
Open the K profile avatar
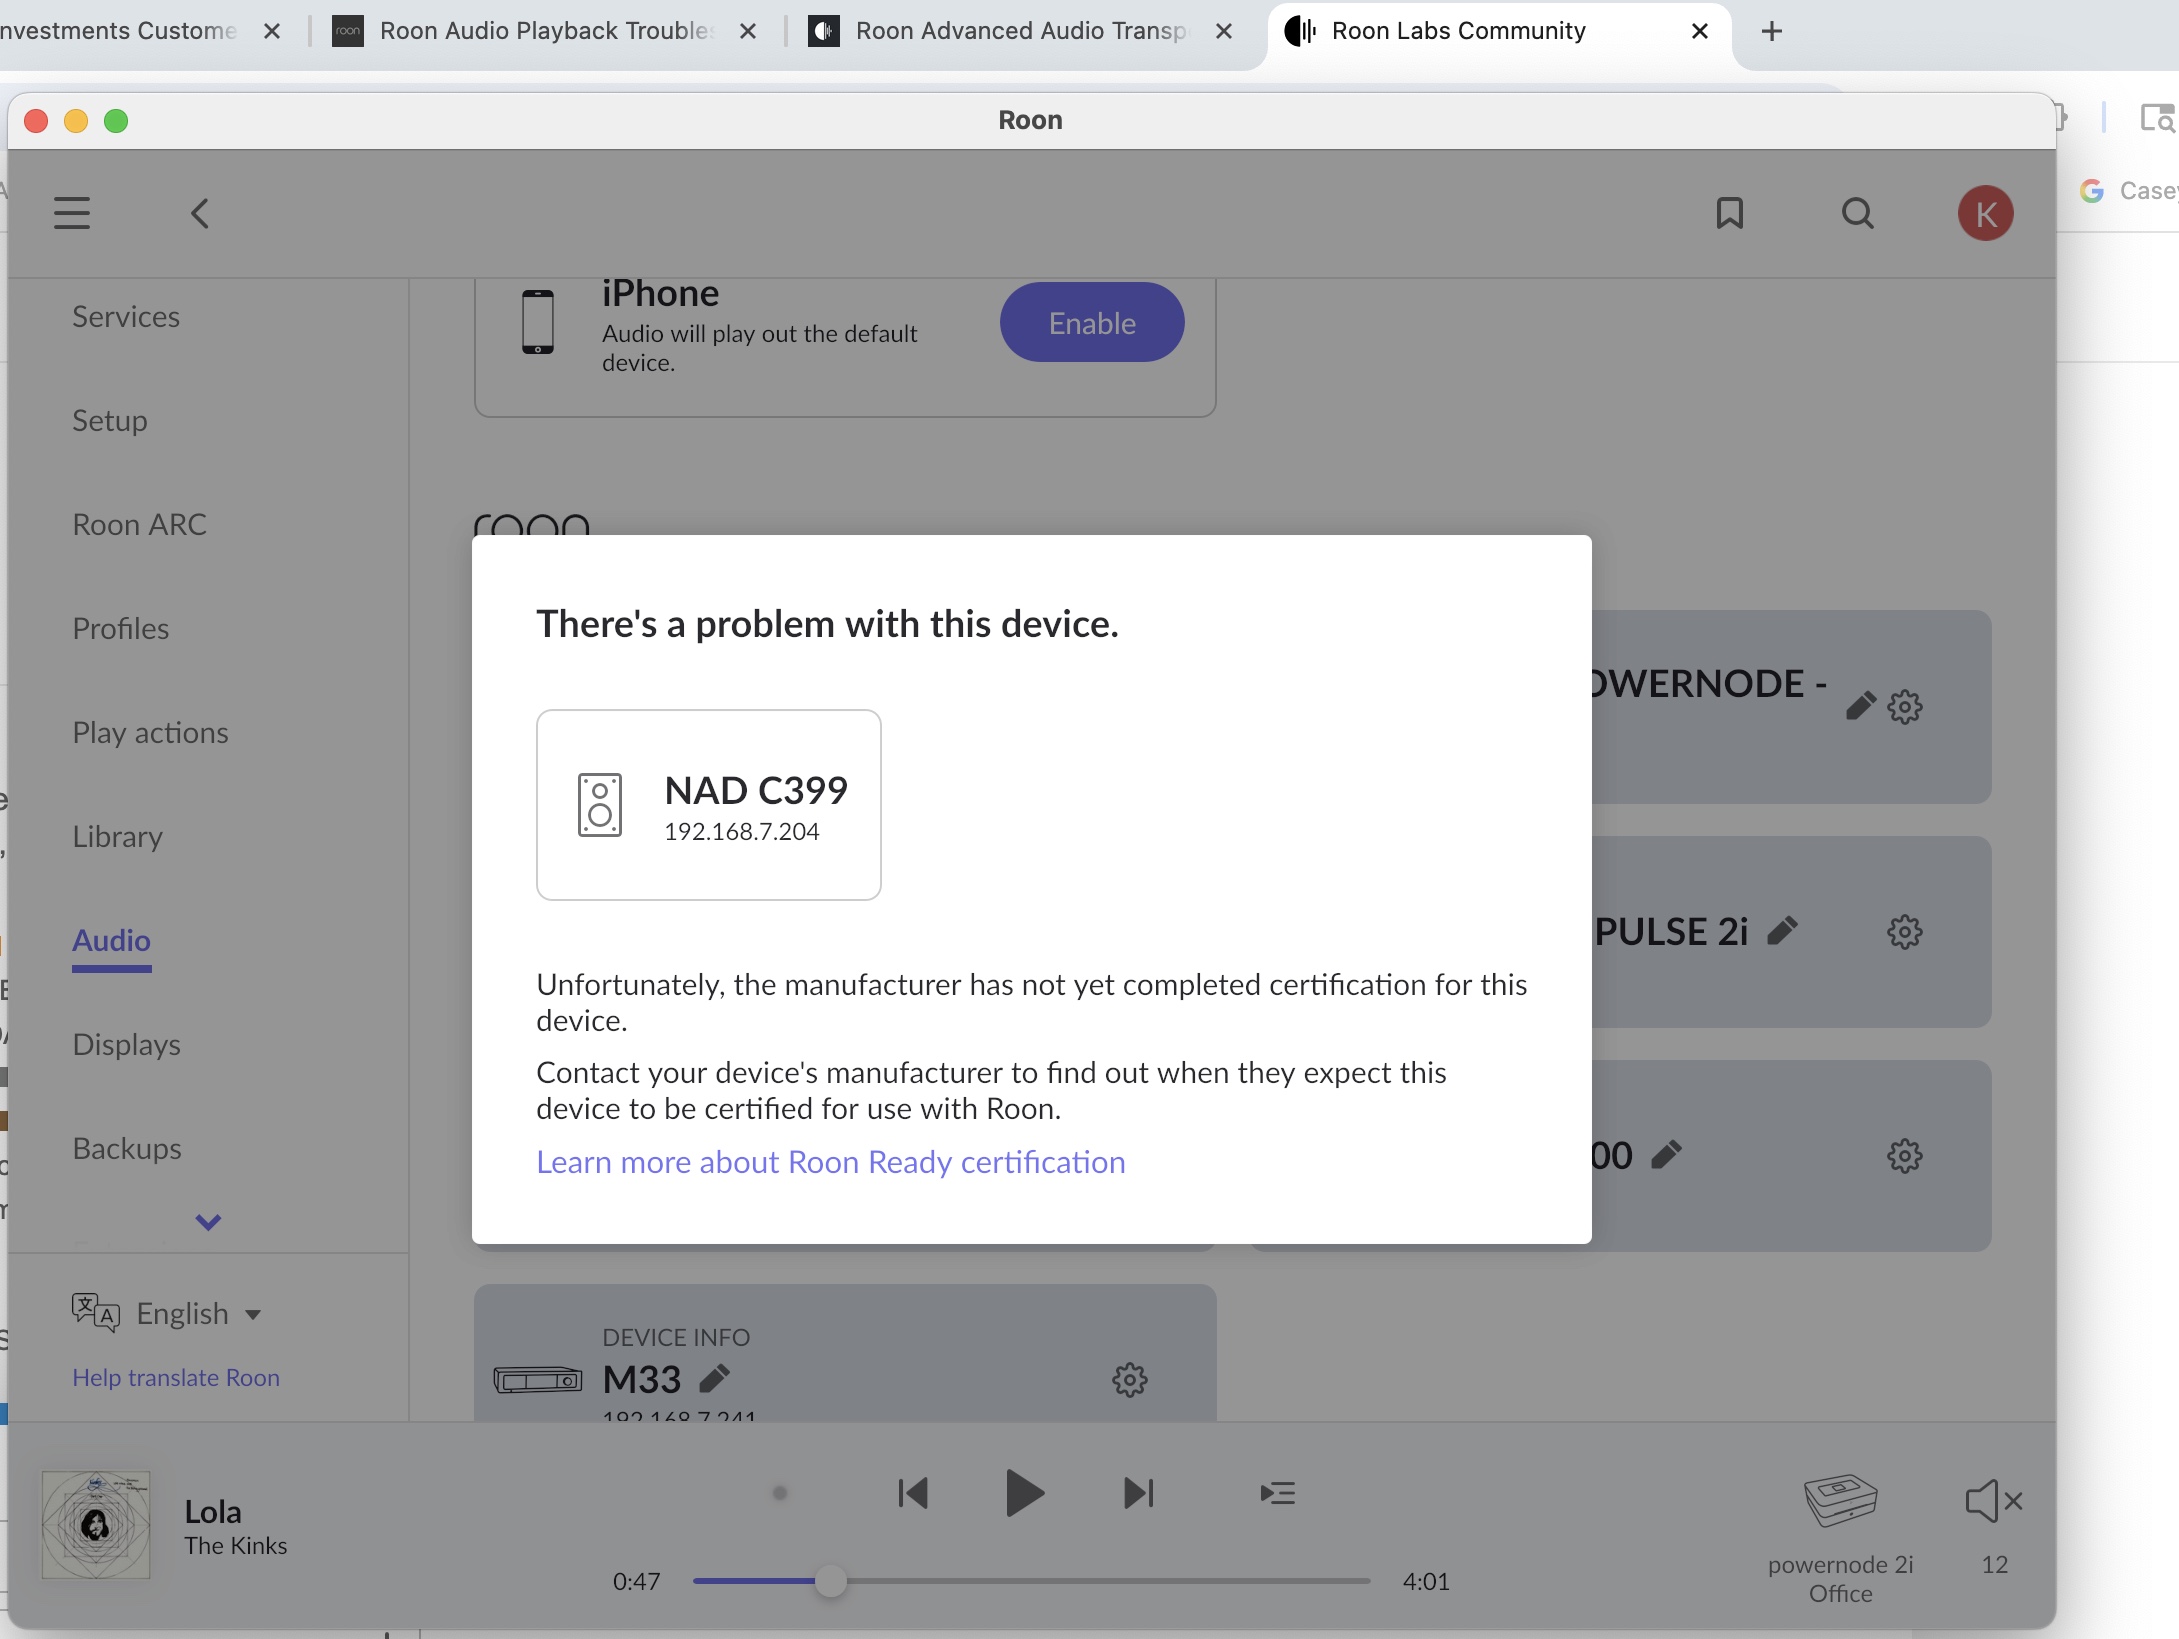1985,213
